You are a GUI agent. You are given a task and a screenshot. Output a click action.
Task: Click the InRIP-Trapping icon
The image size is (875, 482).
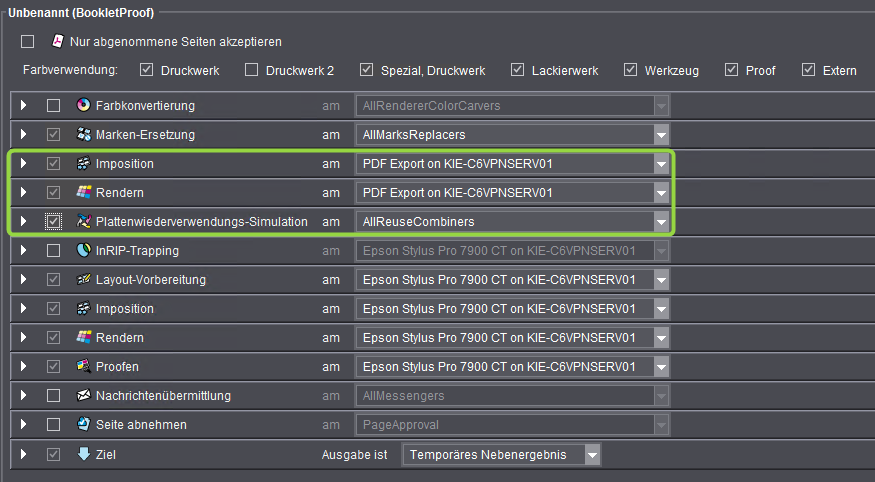[x=83, y=251]
